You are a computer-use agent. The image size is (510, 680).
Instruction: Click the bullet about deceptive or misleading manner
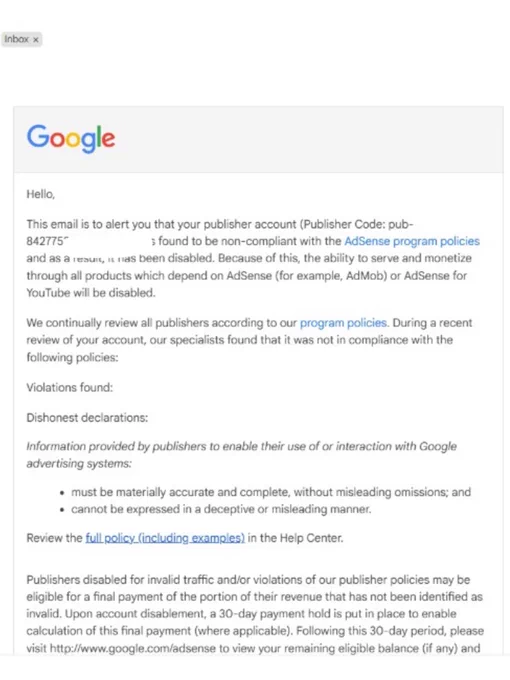pyautogui.click(x=221, y=509)
